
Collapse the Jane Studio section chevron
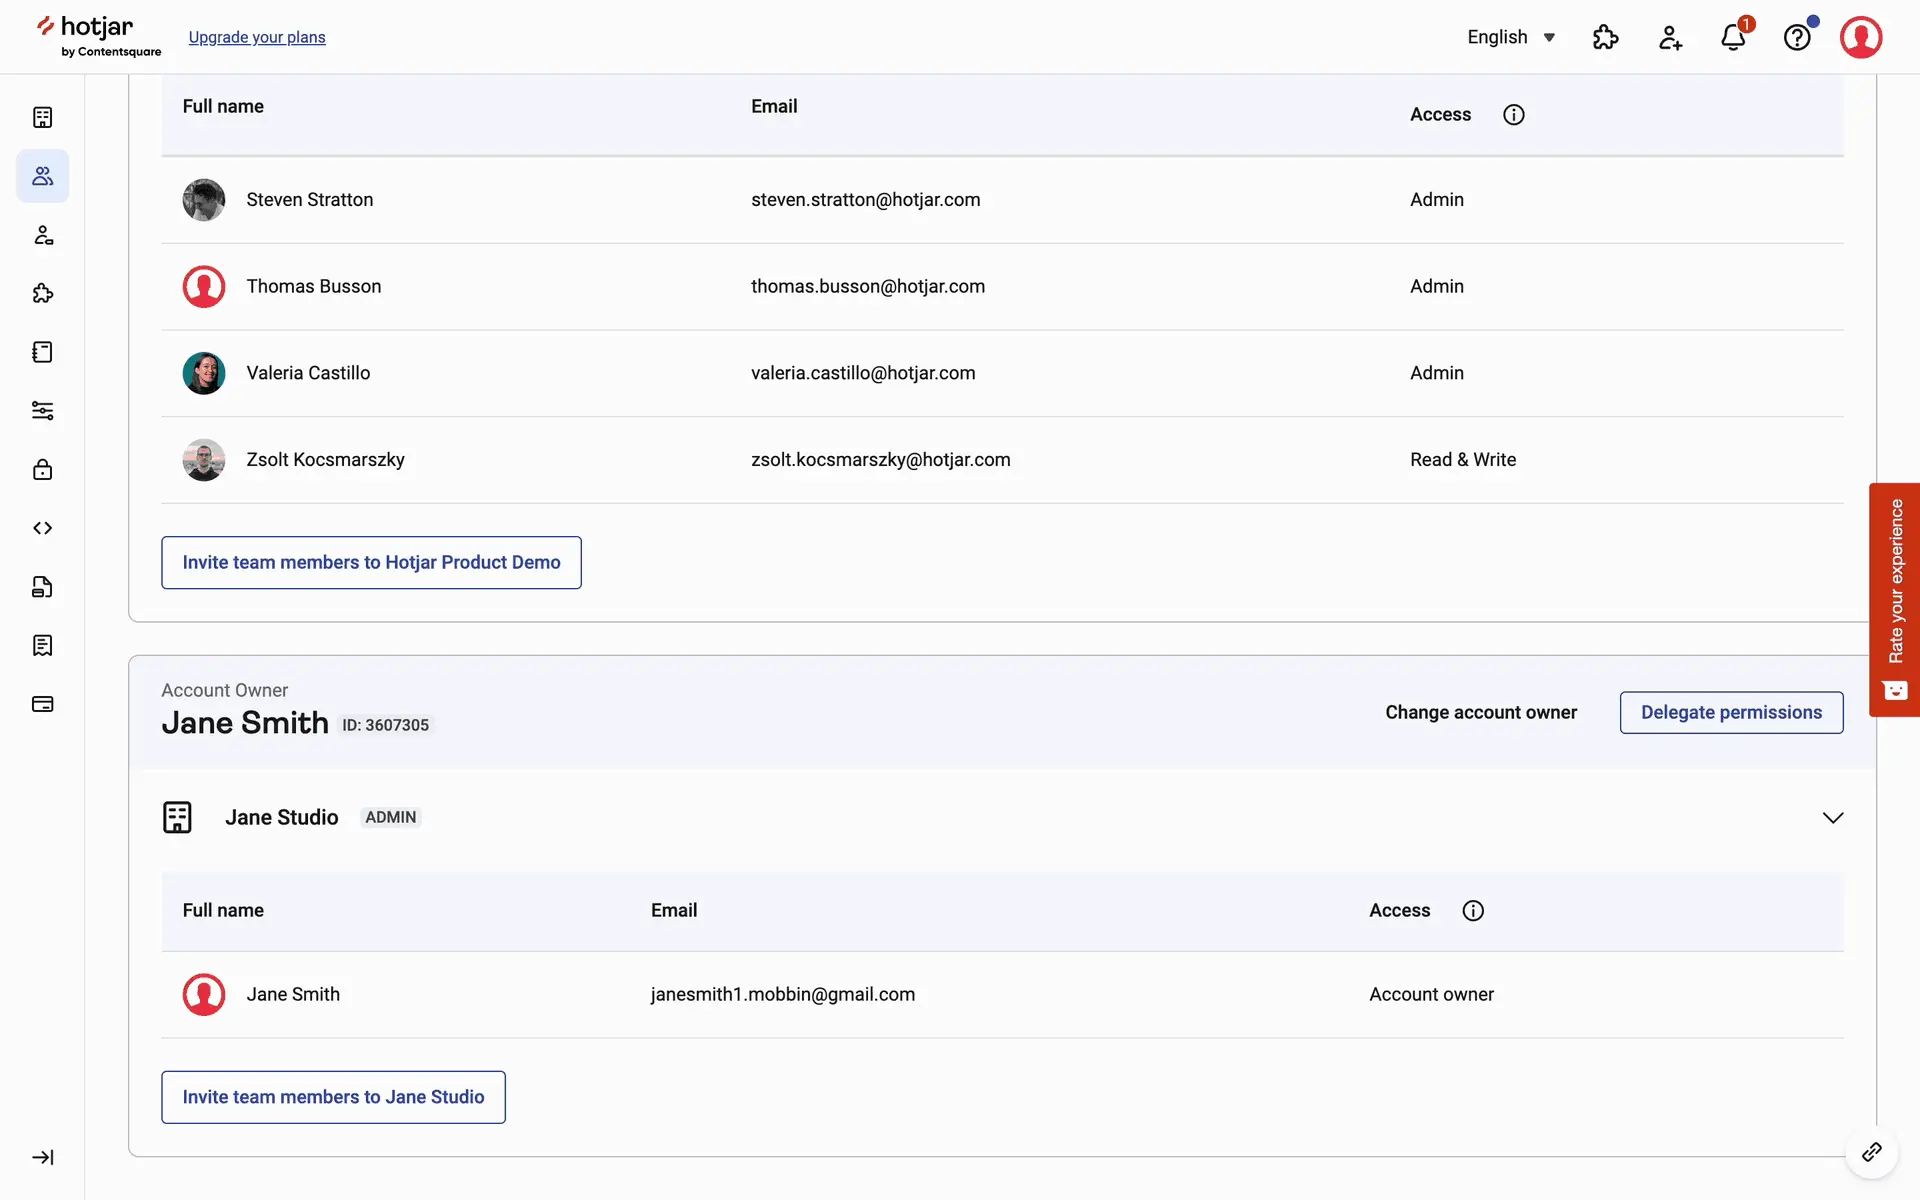pos(1832,818)
